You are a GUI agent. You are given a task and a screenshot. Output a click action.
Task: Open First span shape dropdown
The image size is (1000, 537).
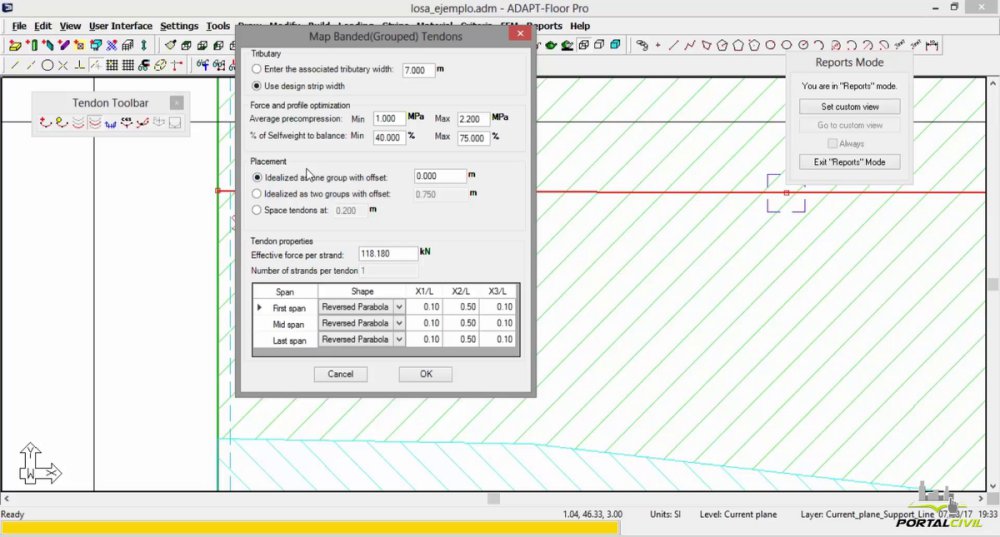[x=399, y=307]
